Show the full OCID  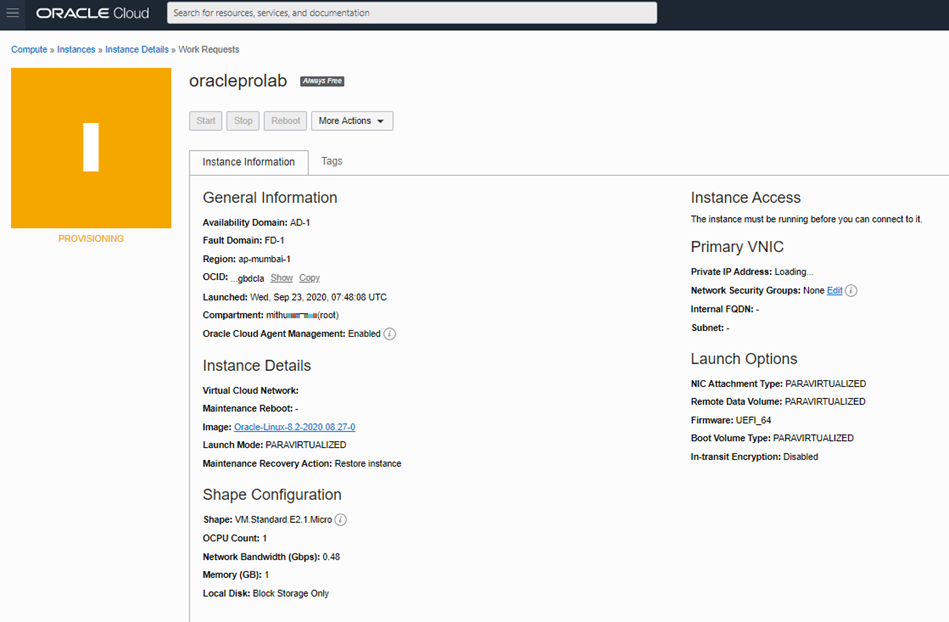281,278
